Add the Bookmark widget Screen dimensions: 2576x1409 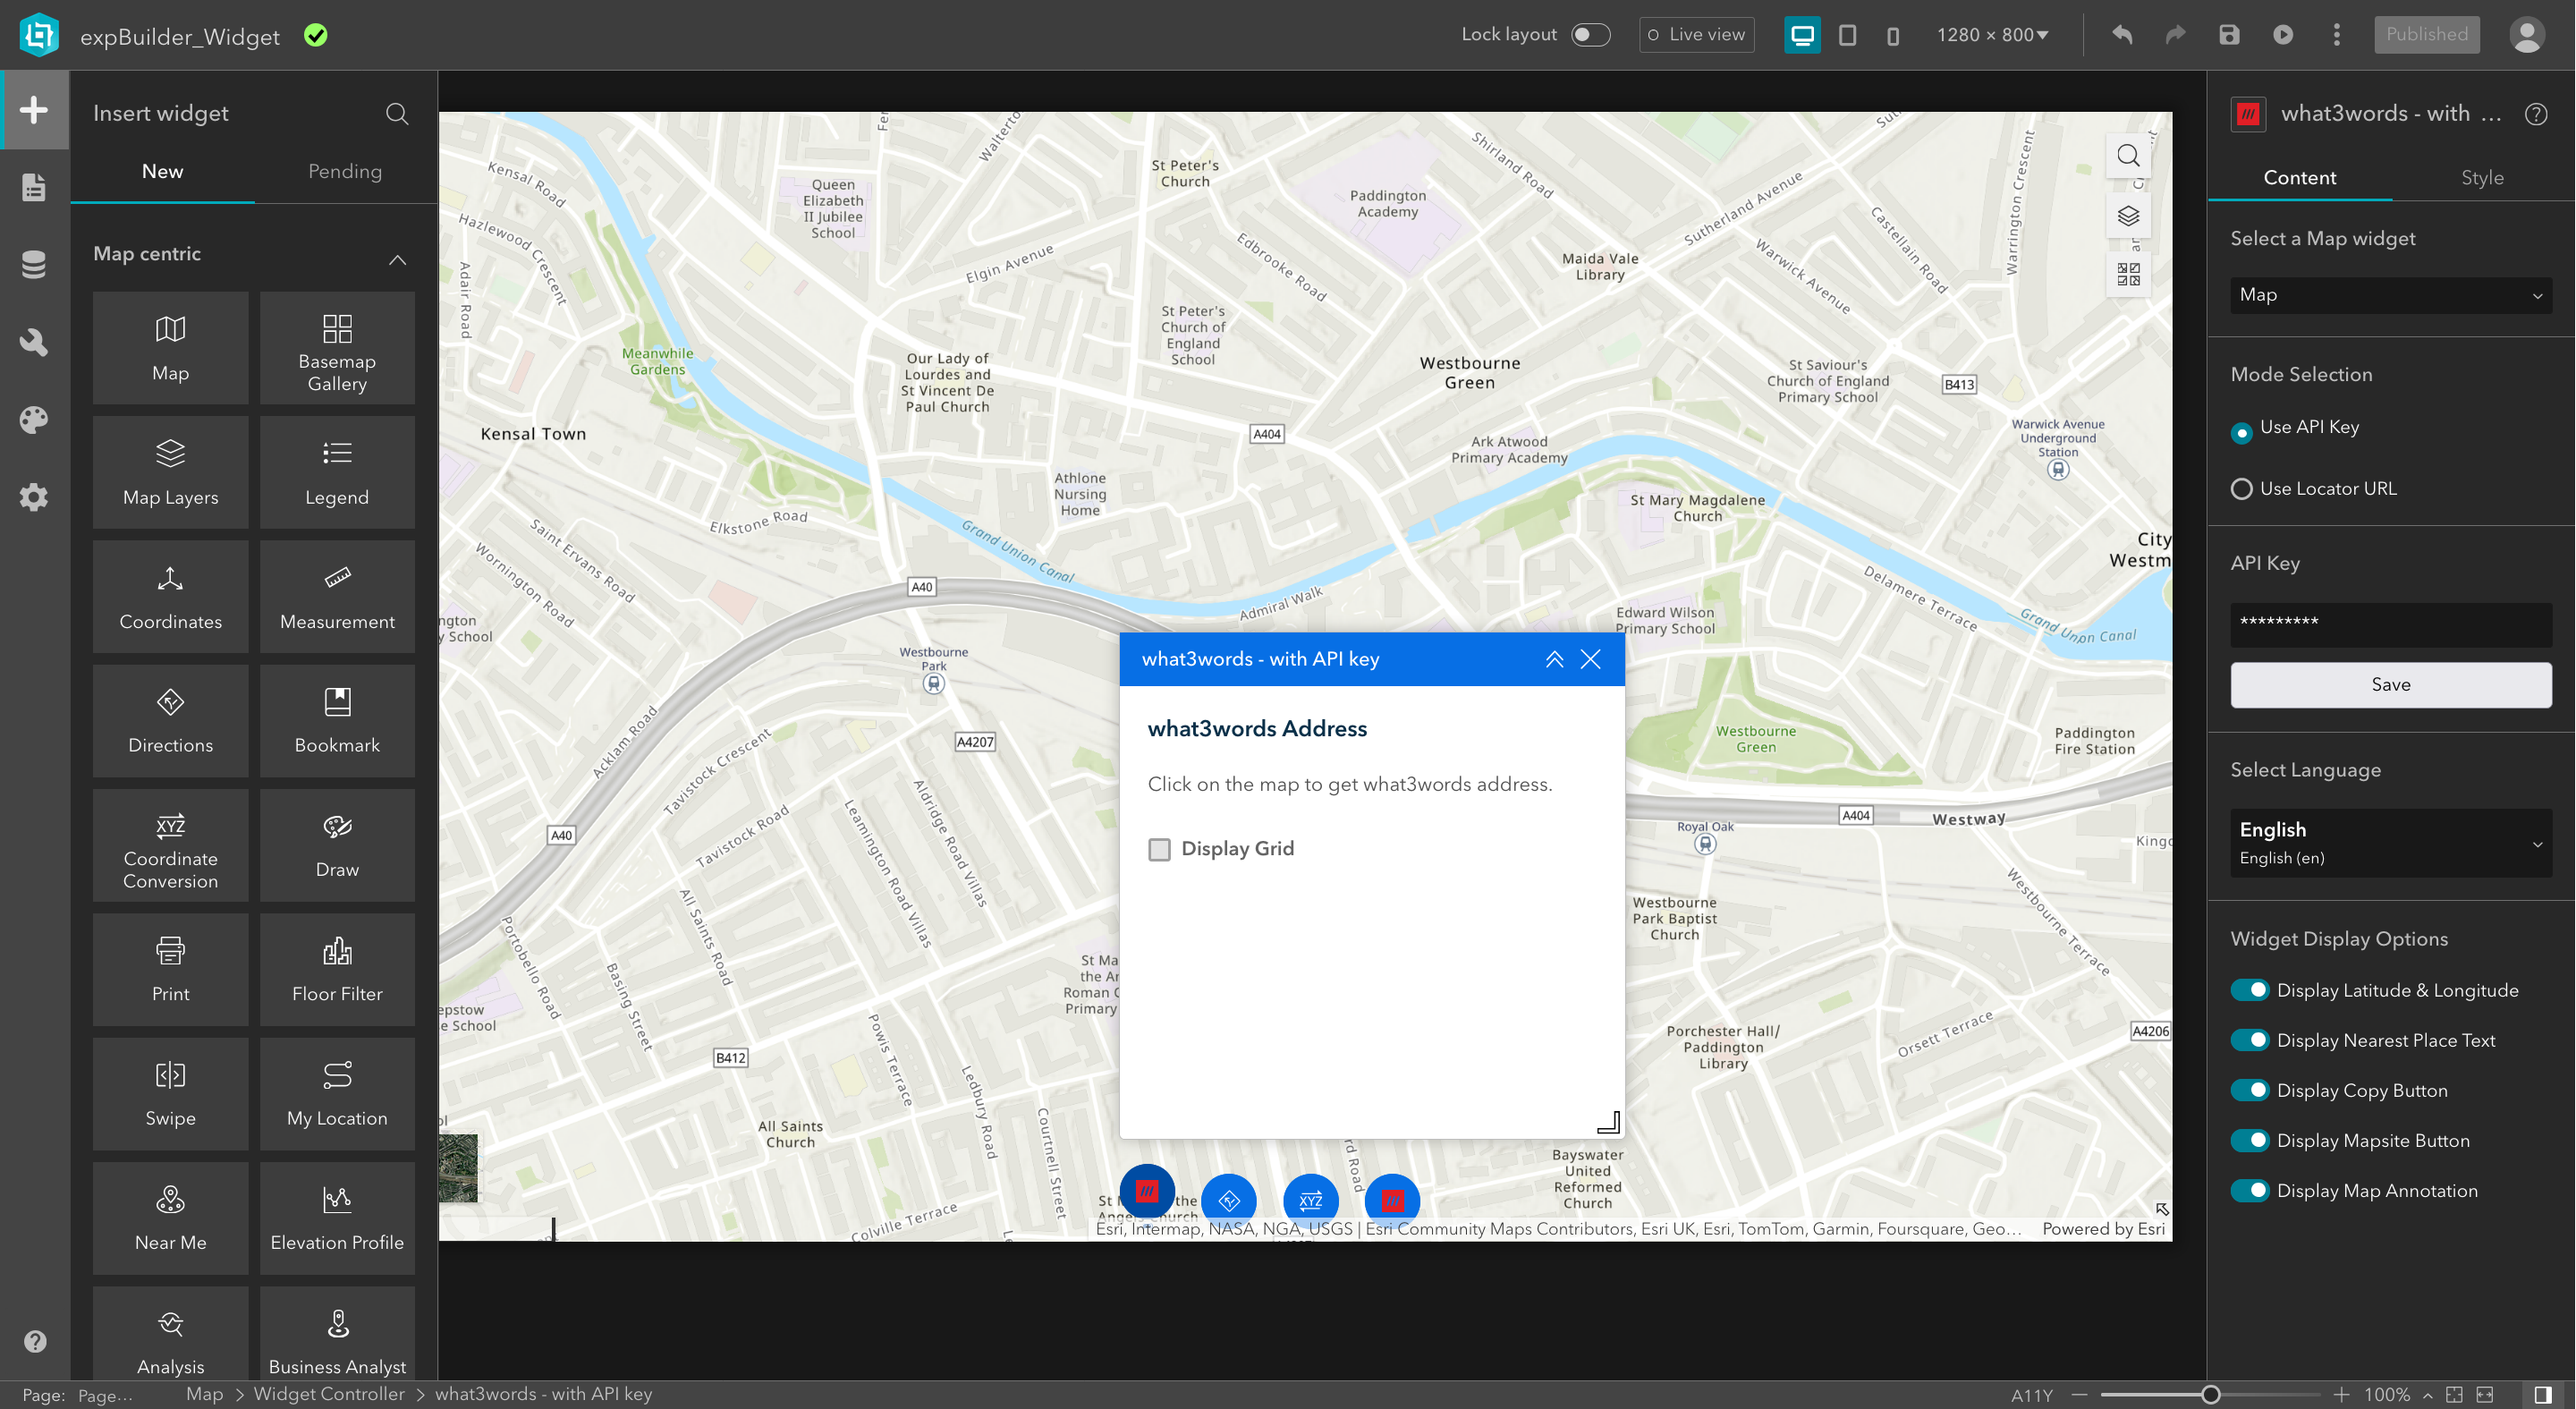(337, 721)
